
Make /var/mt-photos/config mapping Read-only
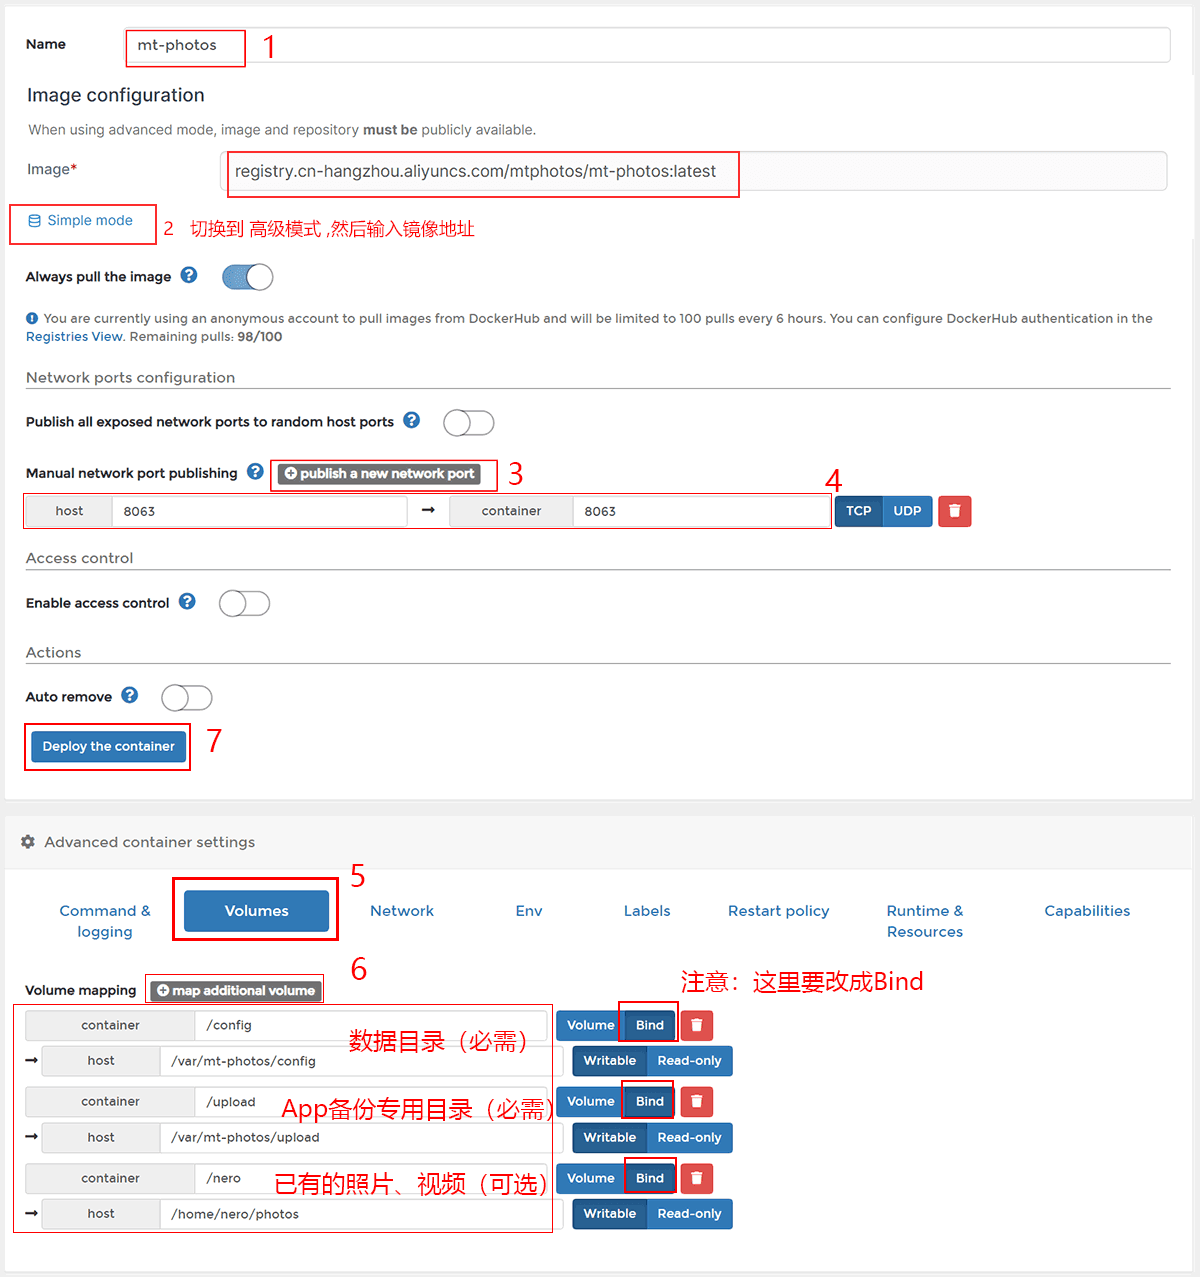[690, 1061]
